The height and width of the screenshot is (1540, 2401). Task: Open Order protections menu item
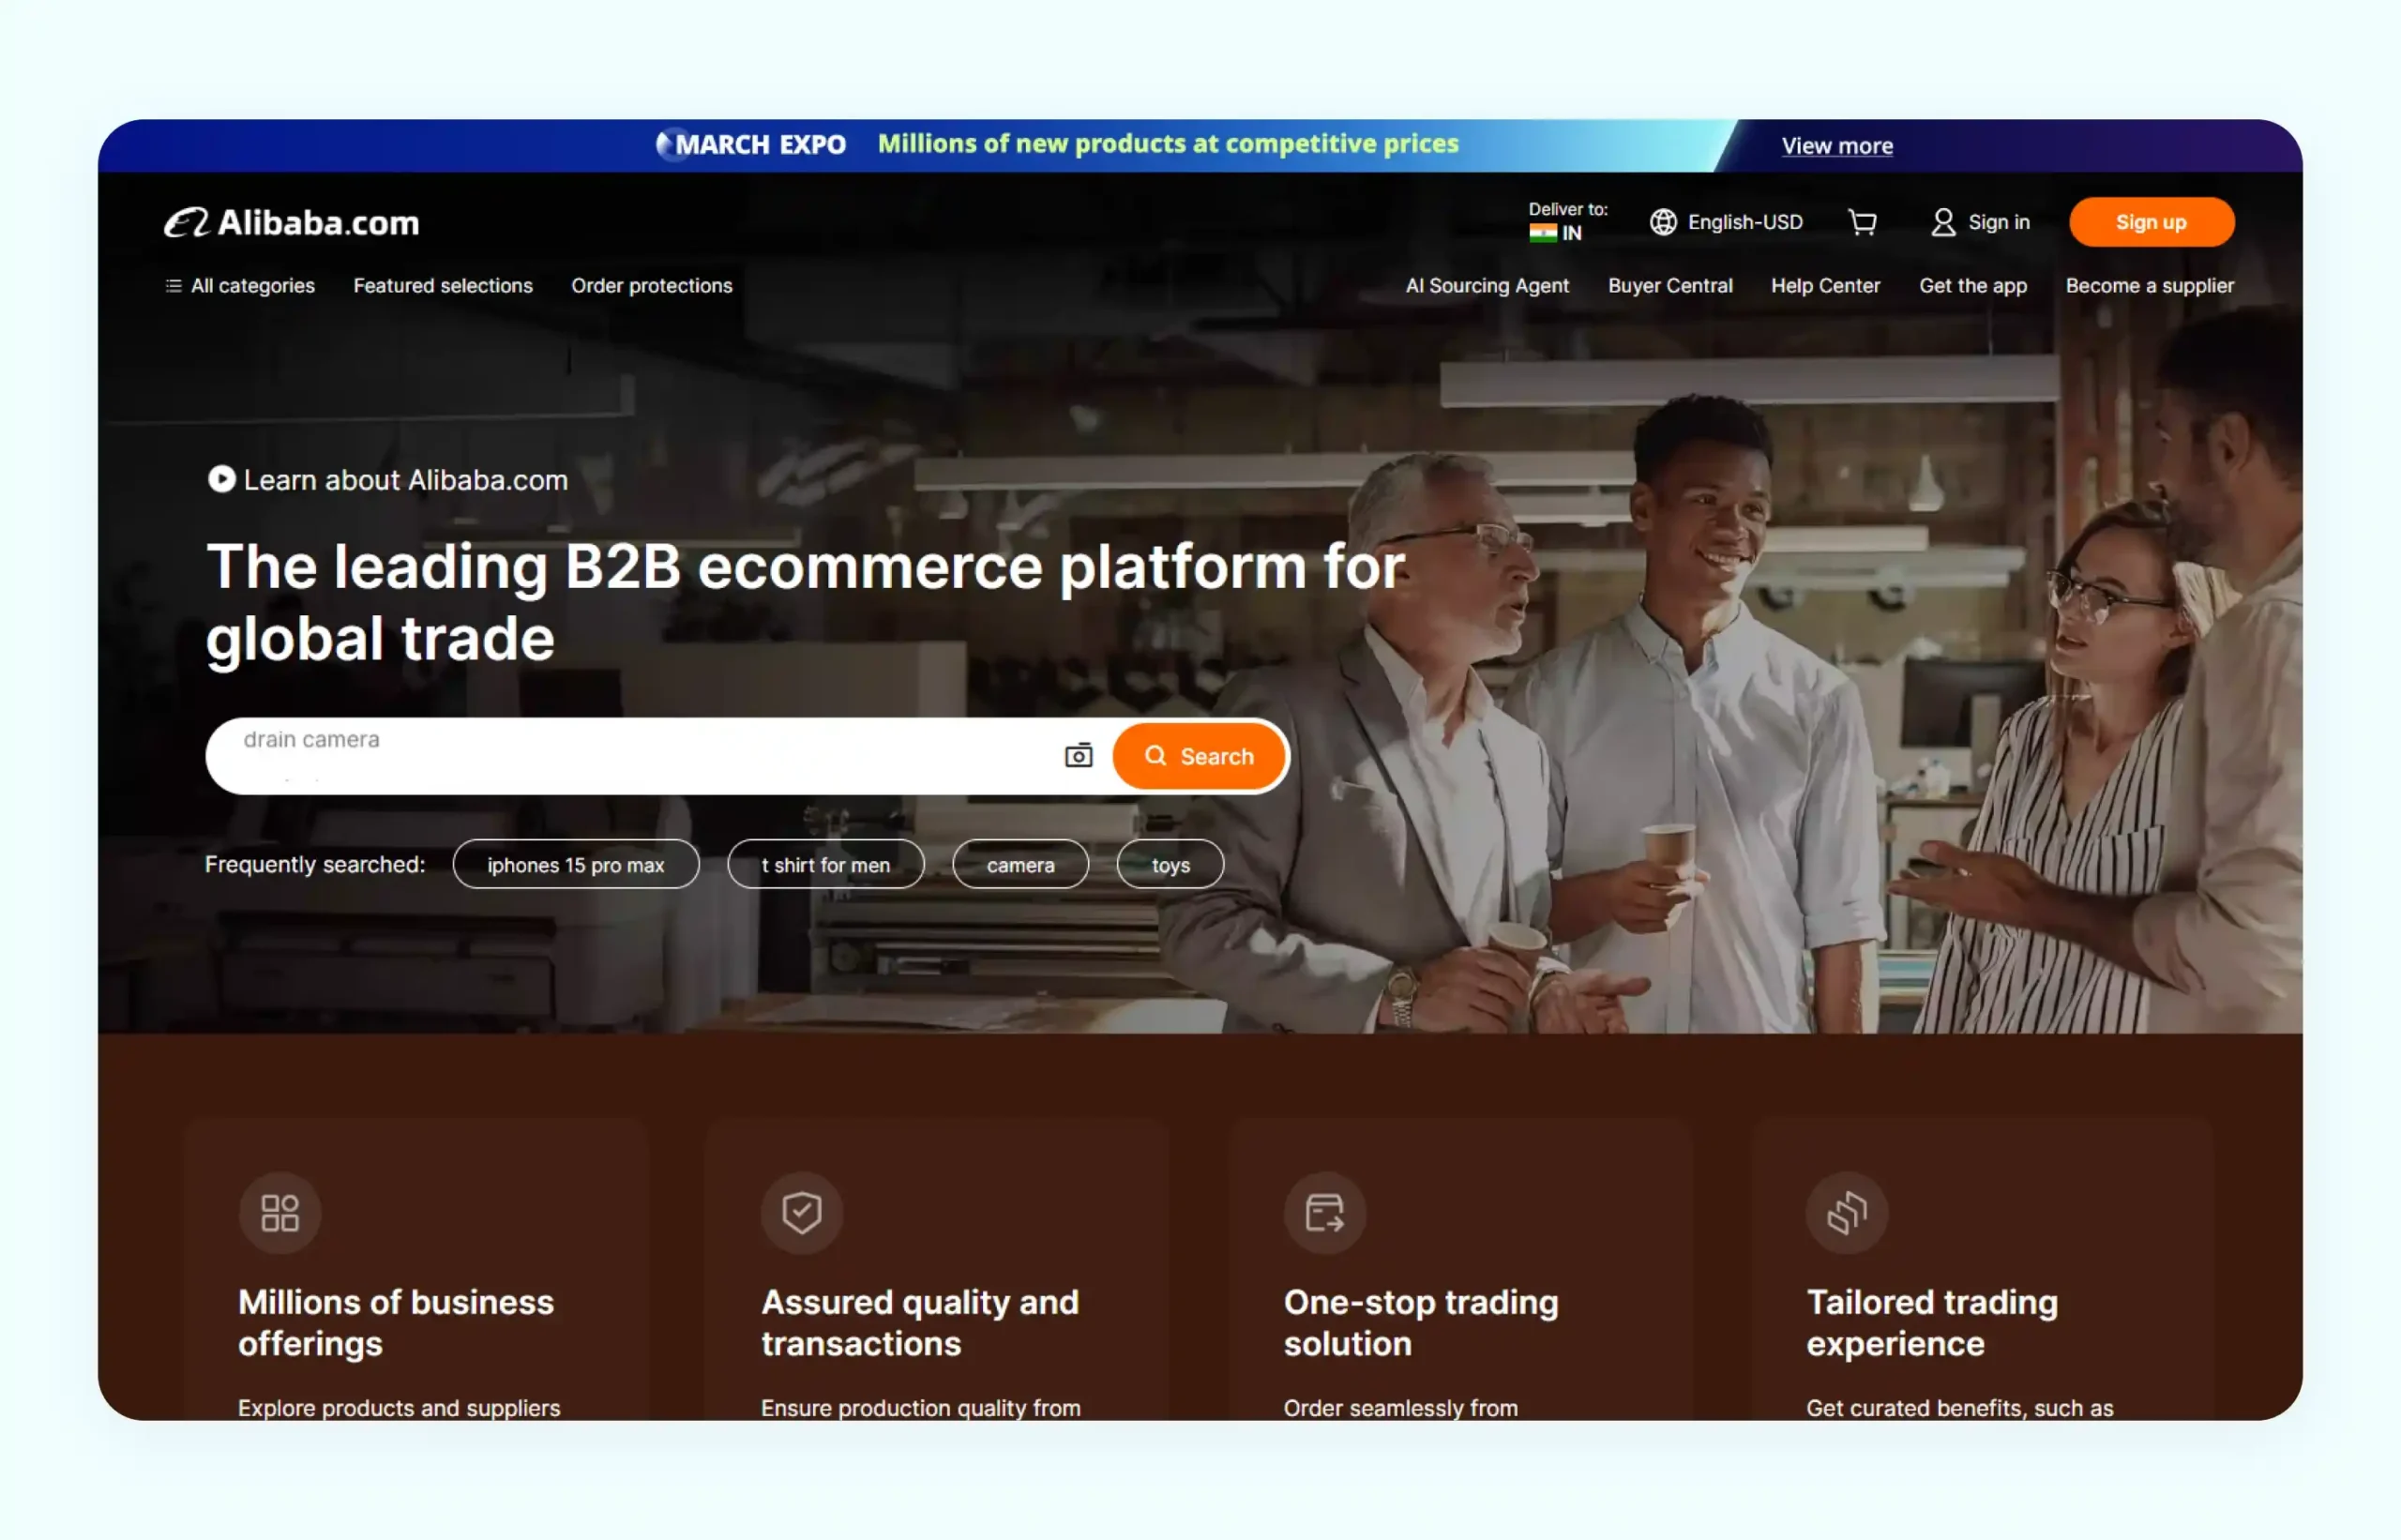click(x=652, y=286)
